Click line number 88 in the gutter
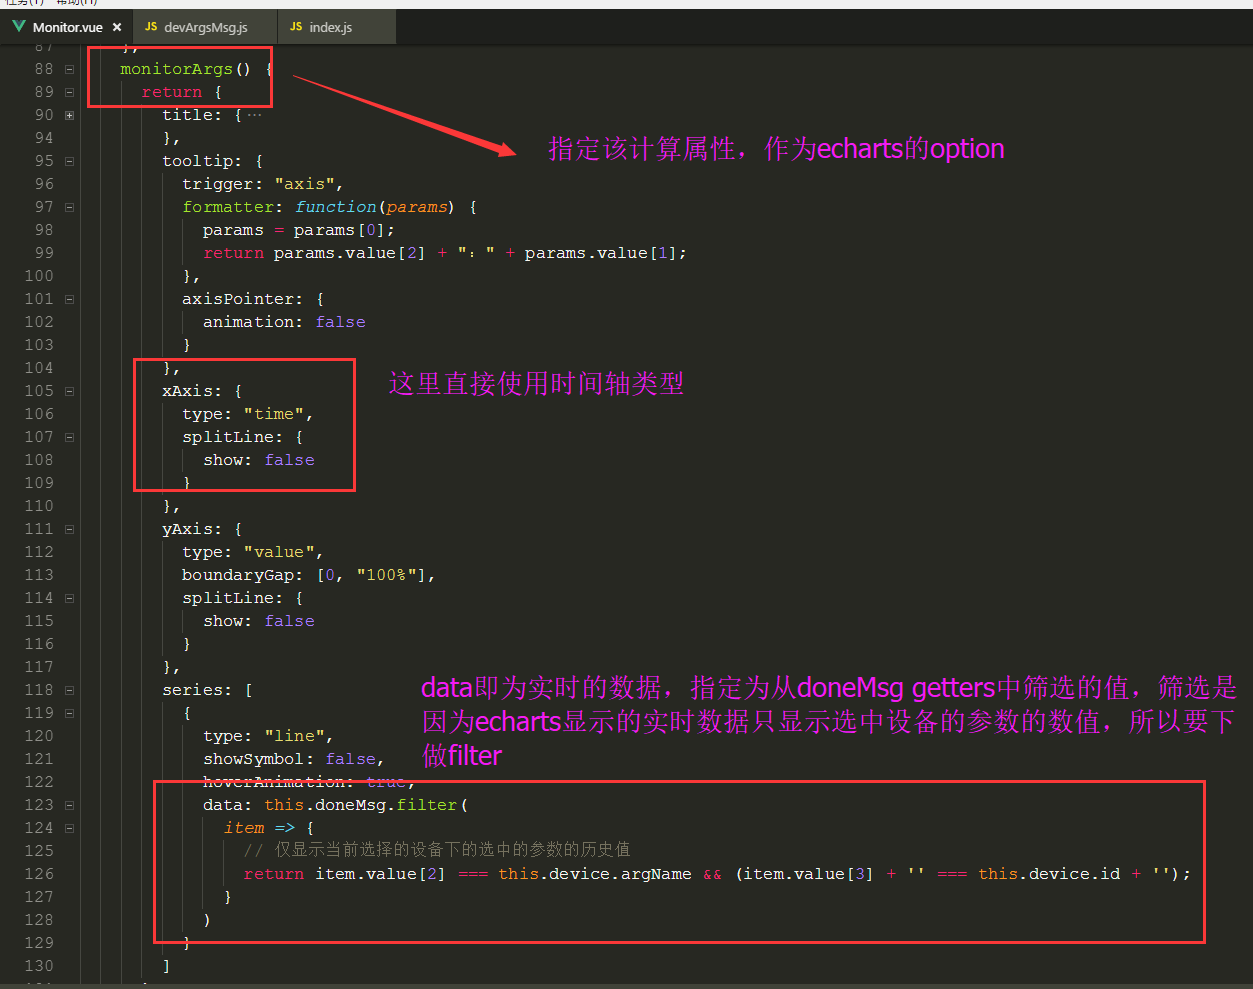This screenshot has width=1253, height=989. [x=44, y=69]
